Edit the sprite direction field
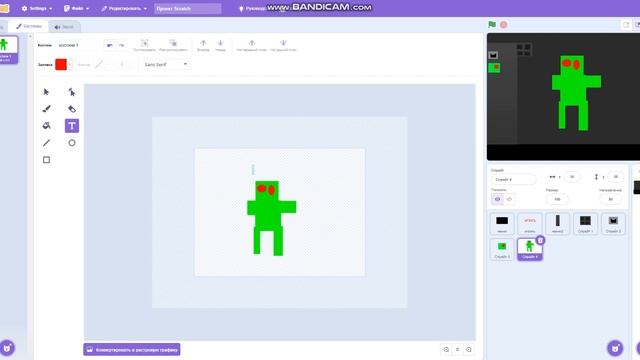The image size is (640, 360). pyautogui.click(x=611, y=199)
